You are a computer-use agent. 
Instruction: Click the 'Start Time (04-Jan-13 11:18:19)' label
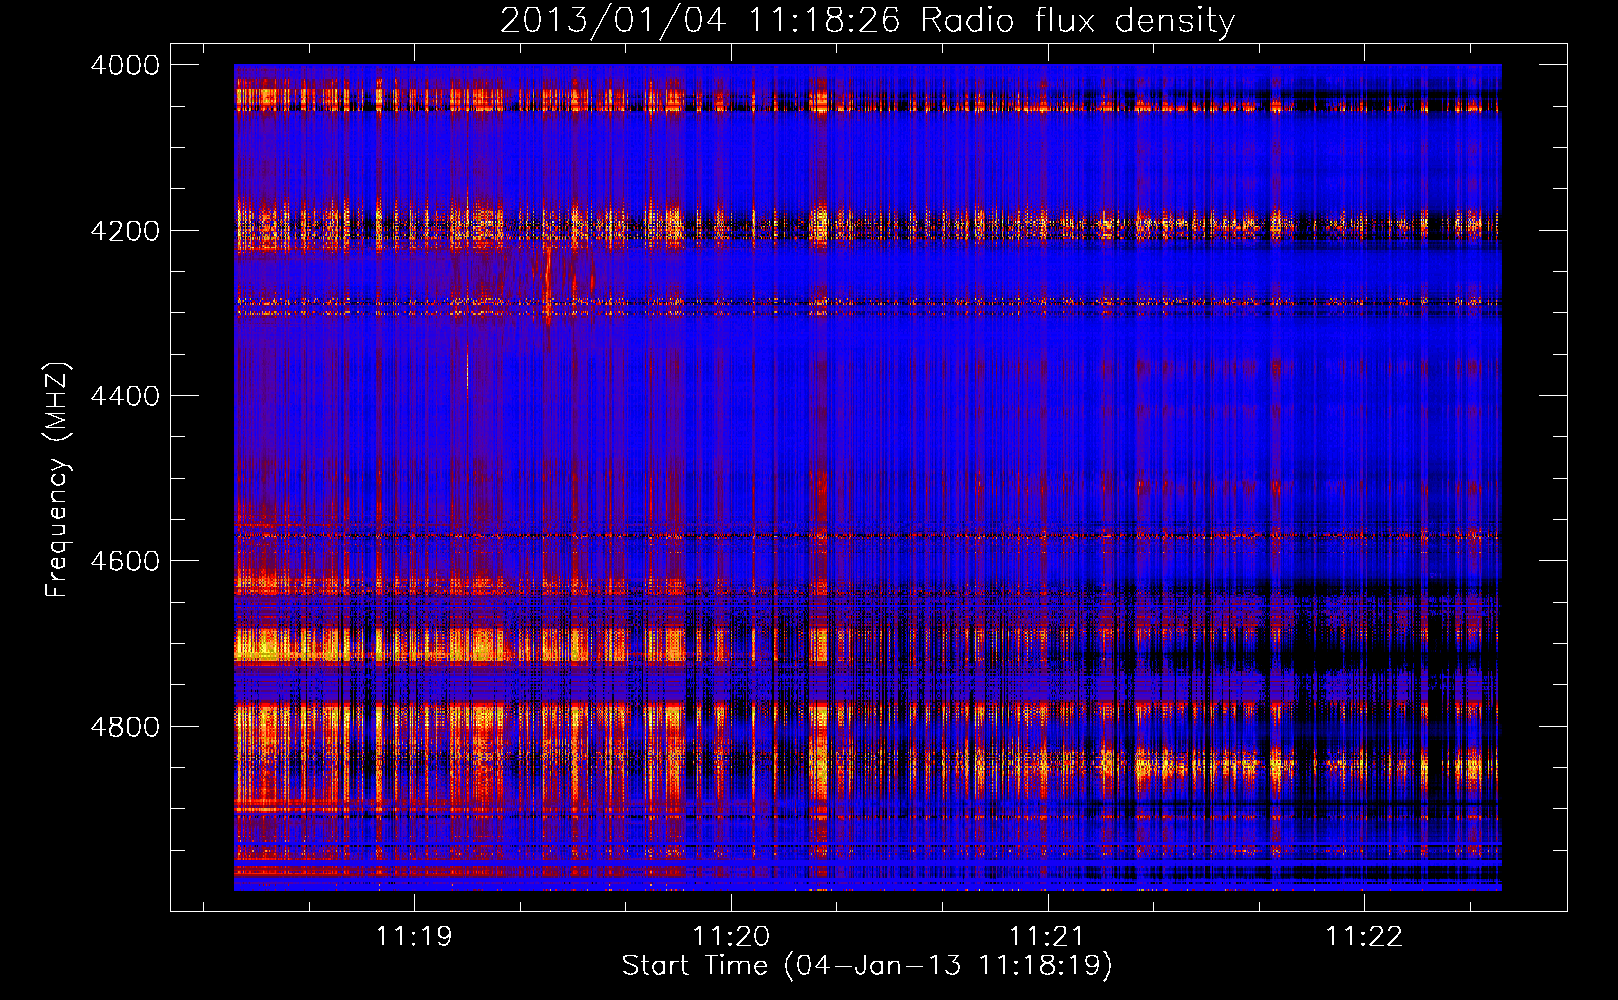click(x=867, y=966)
